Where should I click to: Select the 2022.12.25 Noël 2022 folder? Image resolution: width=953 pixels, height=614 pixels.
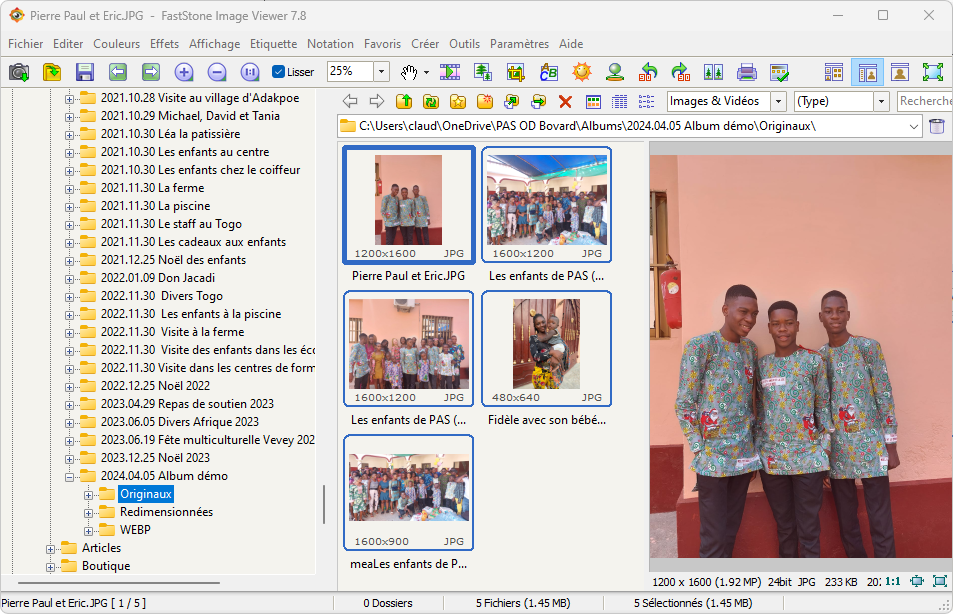pos(155,386)
